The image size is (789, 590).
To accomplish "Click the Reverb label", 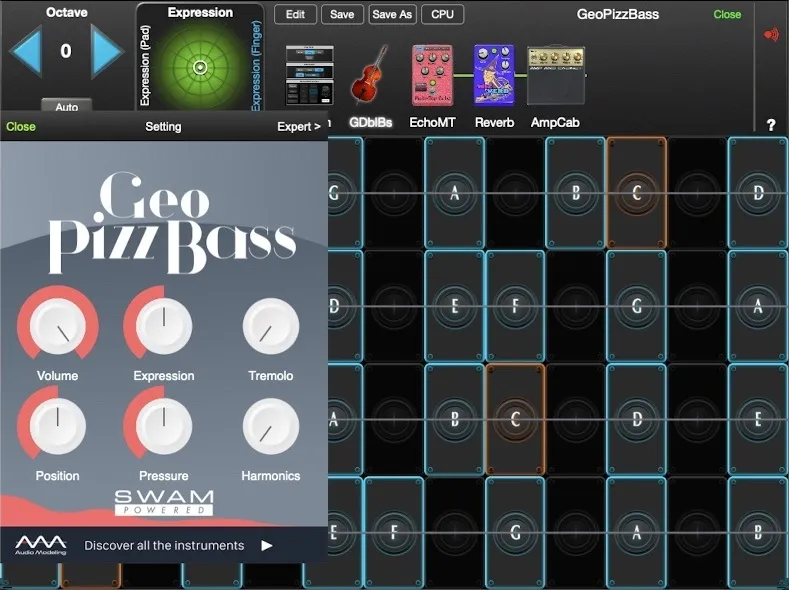I will pos(494,122).
